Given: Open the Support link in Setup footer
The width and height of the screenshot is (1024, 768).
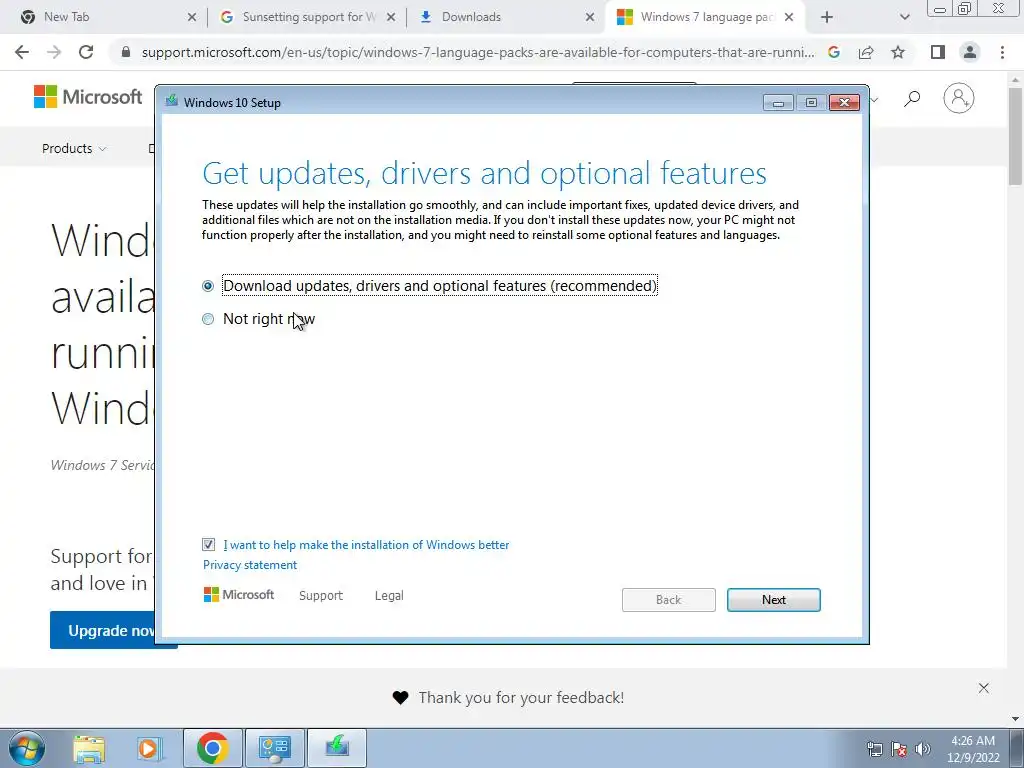Looking at the screenshot, I should pyautogui.click(x=321, y=596).
